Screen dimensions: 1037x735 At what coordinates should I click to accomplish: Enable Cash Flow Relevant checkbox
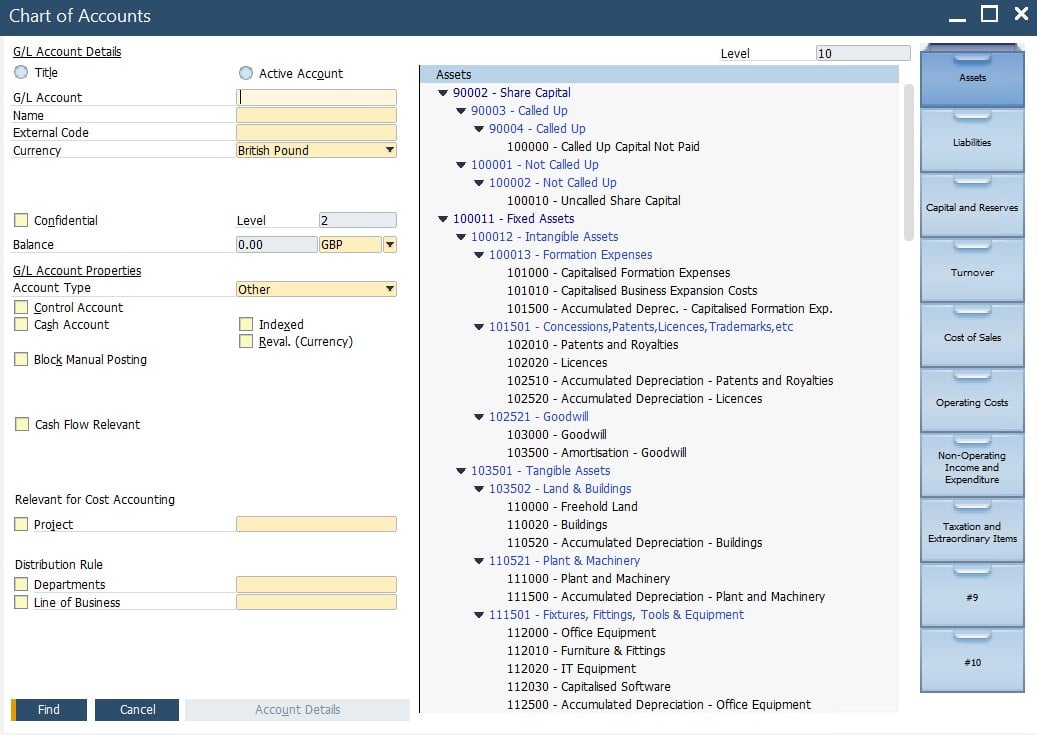22,425
